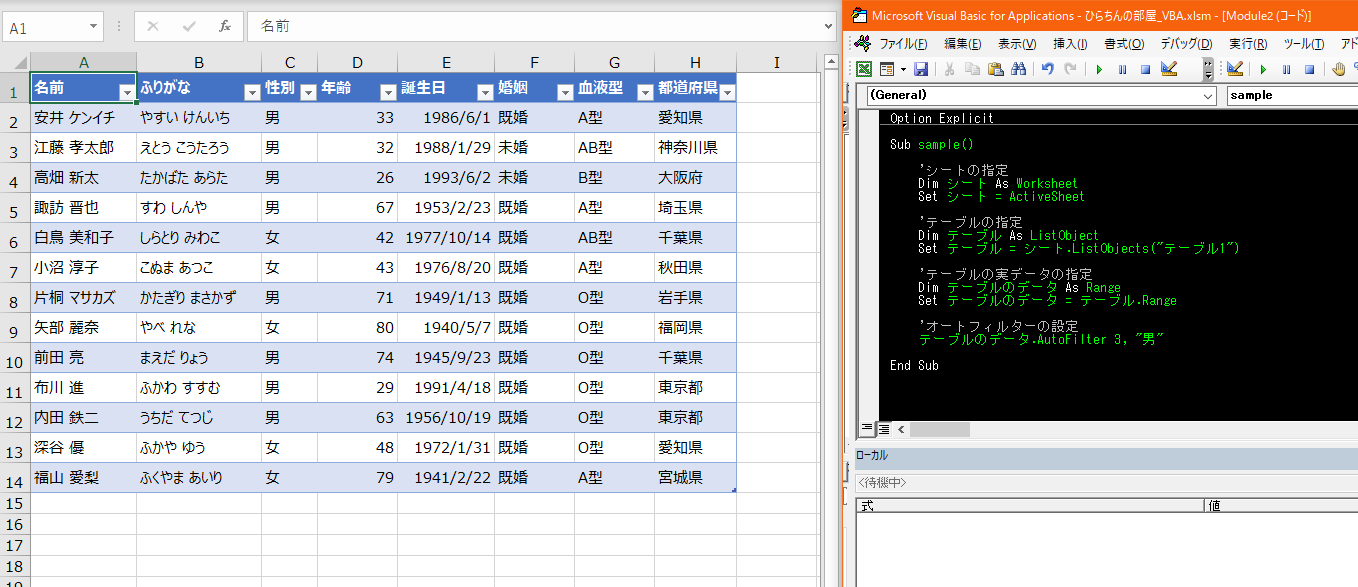This screenshot has height=587, width=1358.
Task: Select the cell containing 白鳥 美和子
Action: (84, 238)
